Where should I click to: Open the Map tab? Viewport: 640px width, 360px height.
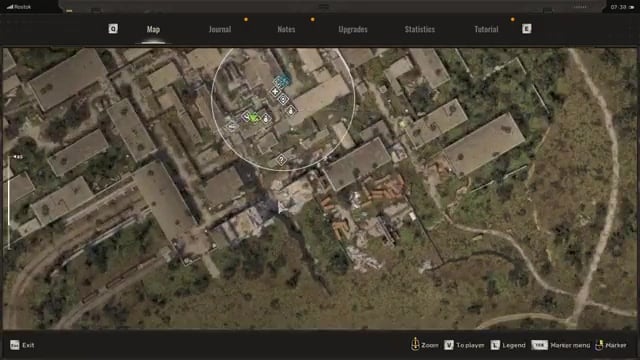click(153, 29)
